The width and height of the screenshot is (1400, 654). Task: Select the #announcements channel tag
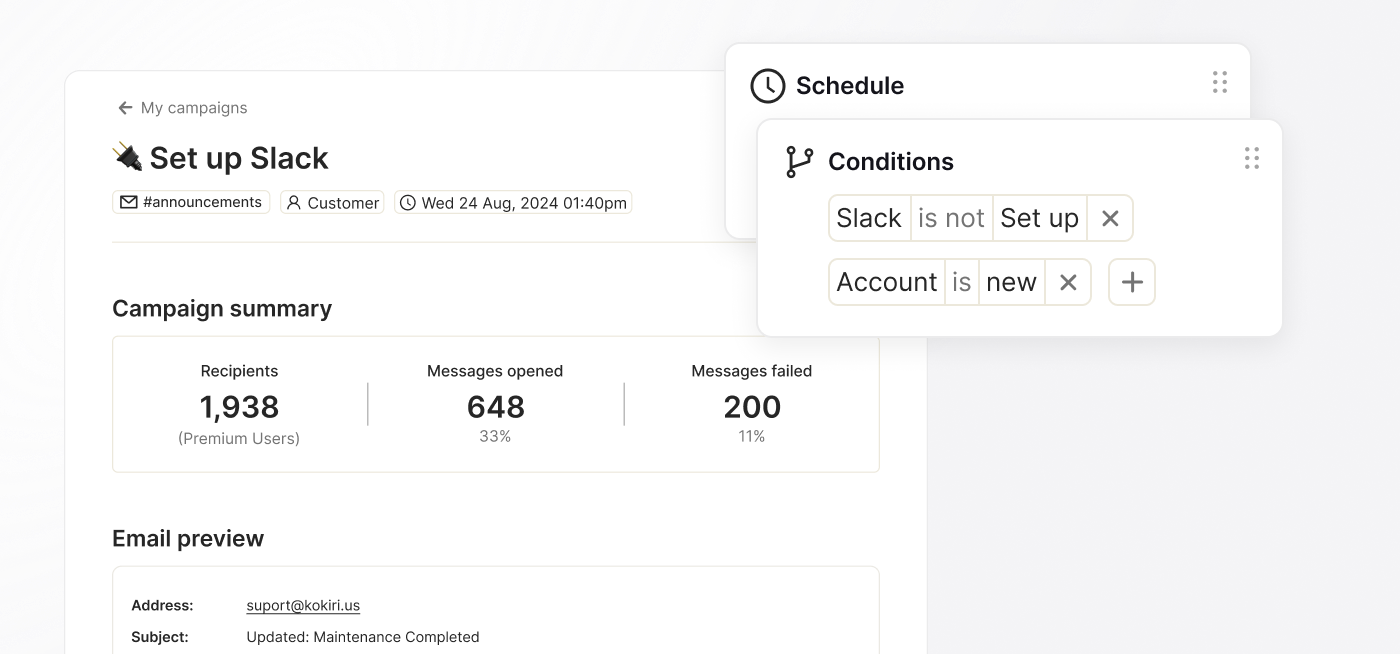[x=191, y=202]
